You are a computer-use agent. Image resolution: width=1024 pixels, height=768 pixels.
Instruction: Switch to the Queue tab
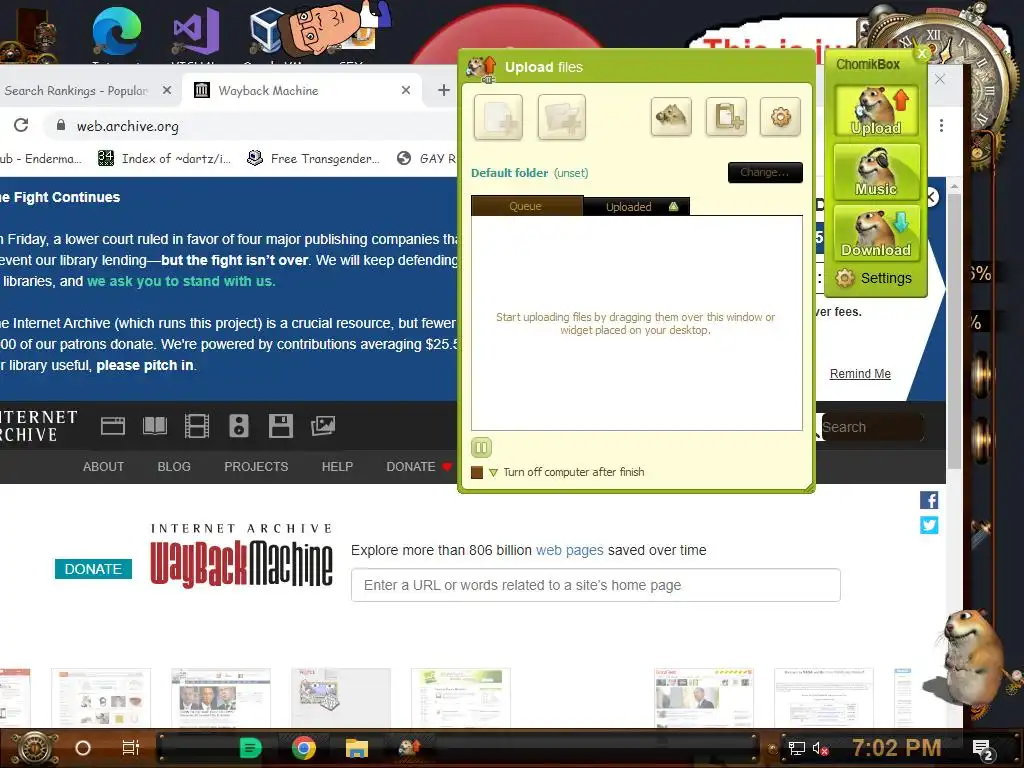526,206
